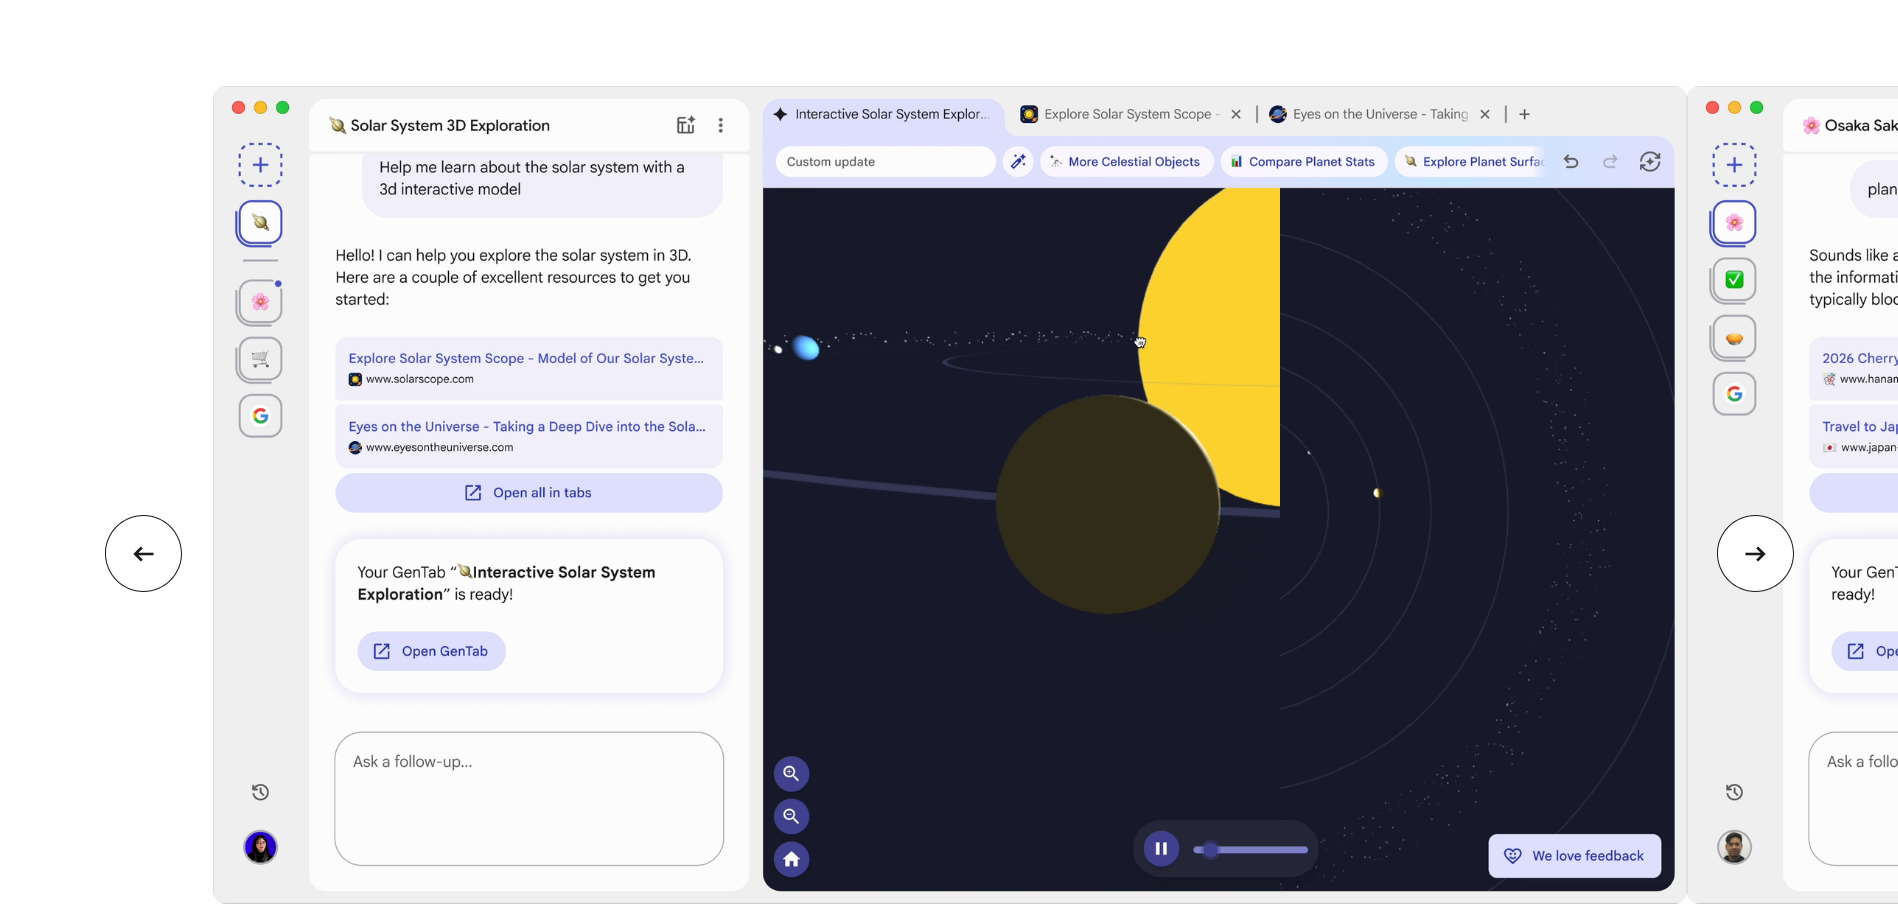
Task: Switch to Explore Solar System Scope tab
Action: 1126,114
